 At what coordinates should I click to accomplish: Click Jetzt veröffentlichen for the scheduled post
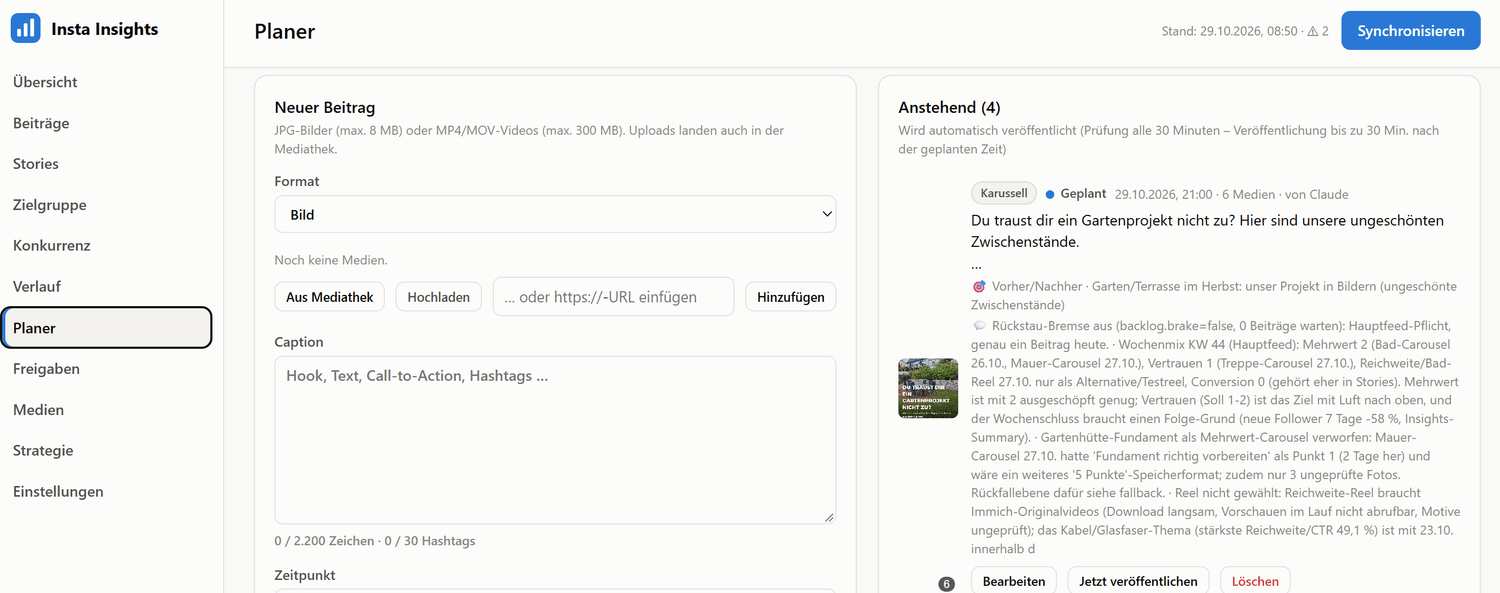1138,581
